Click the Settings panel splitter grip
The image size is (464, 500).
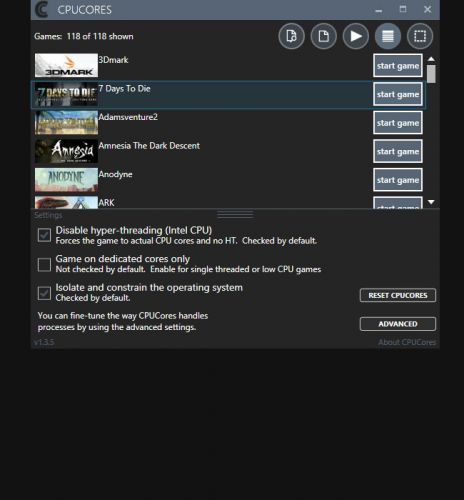click(235, 214)
